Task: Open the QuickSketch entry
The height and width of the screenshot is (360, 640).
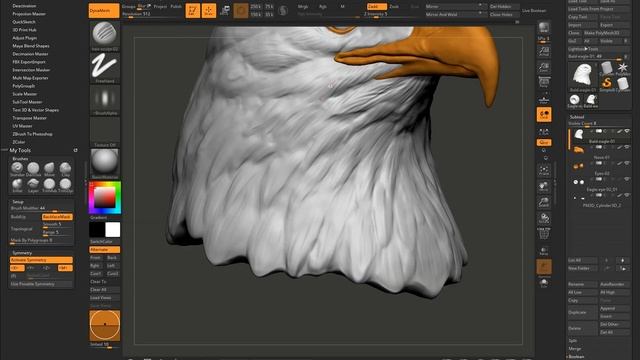Action: (x=24, y=22)
